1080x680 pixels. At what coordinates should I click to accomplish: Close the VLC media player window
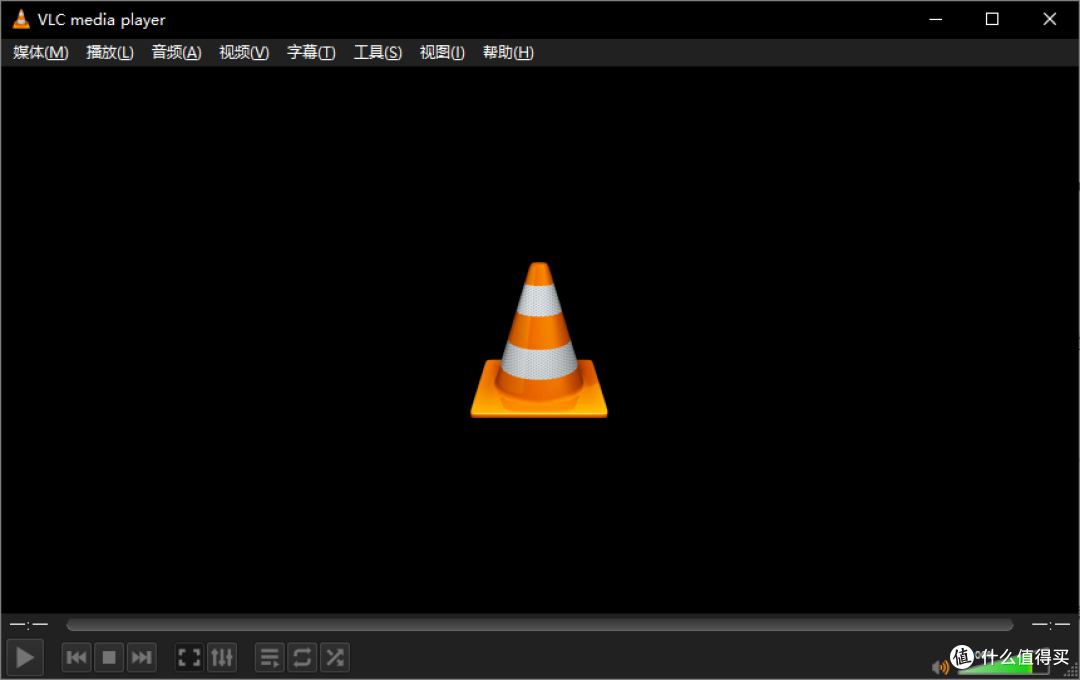(1050, 19)
